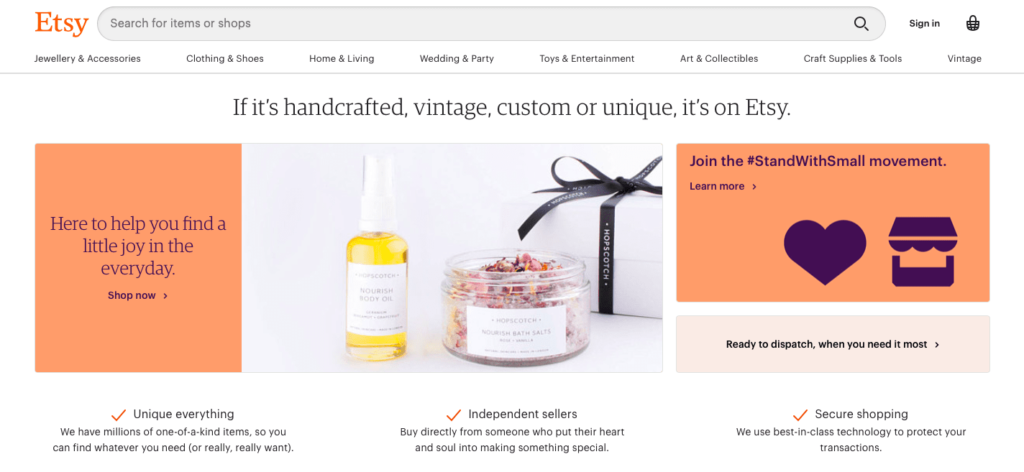1024x472 pixels.
Task: Open the shopping basket icon
Action: pos(973,24)
